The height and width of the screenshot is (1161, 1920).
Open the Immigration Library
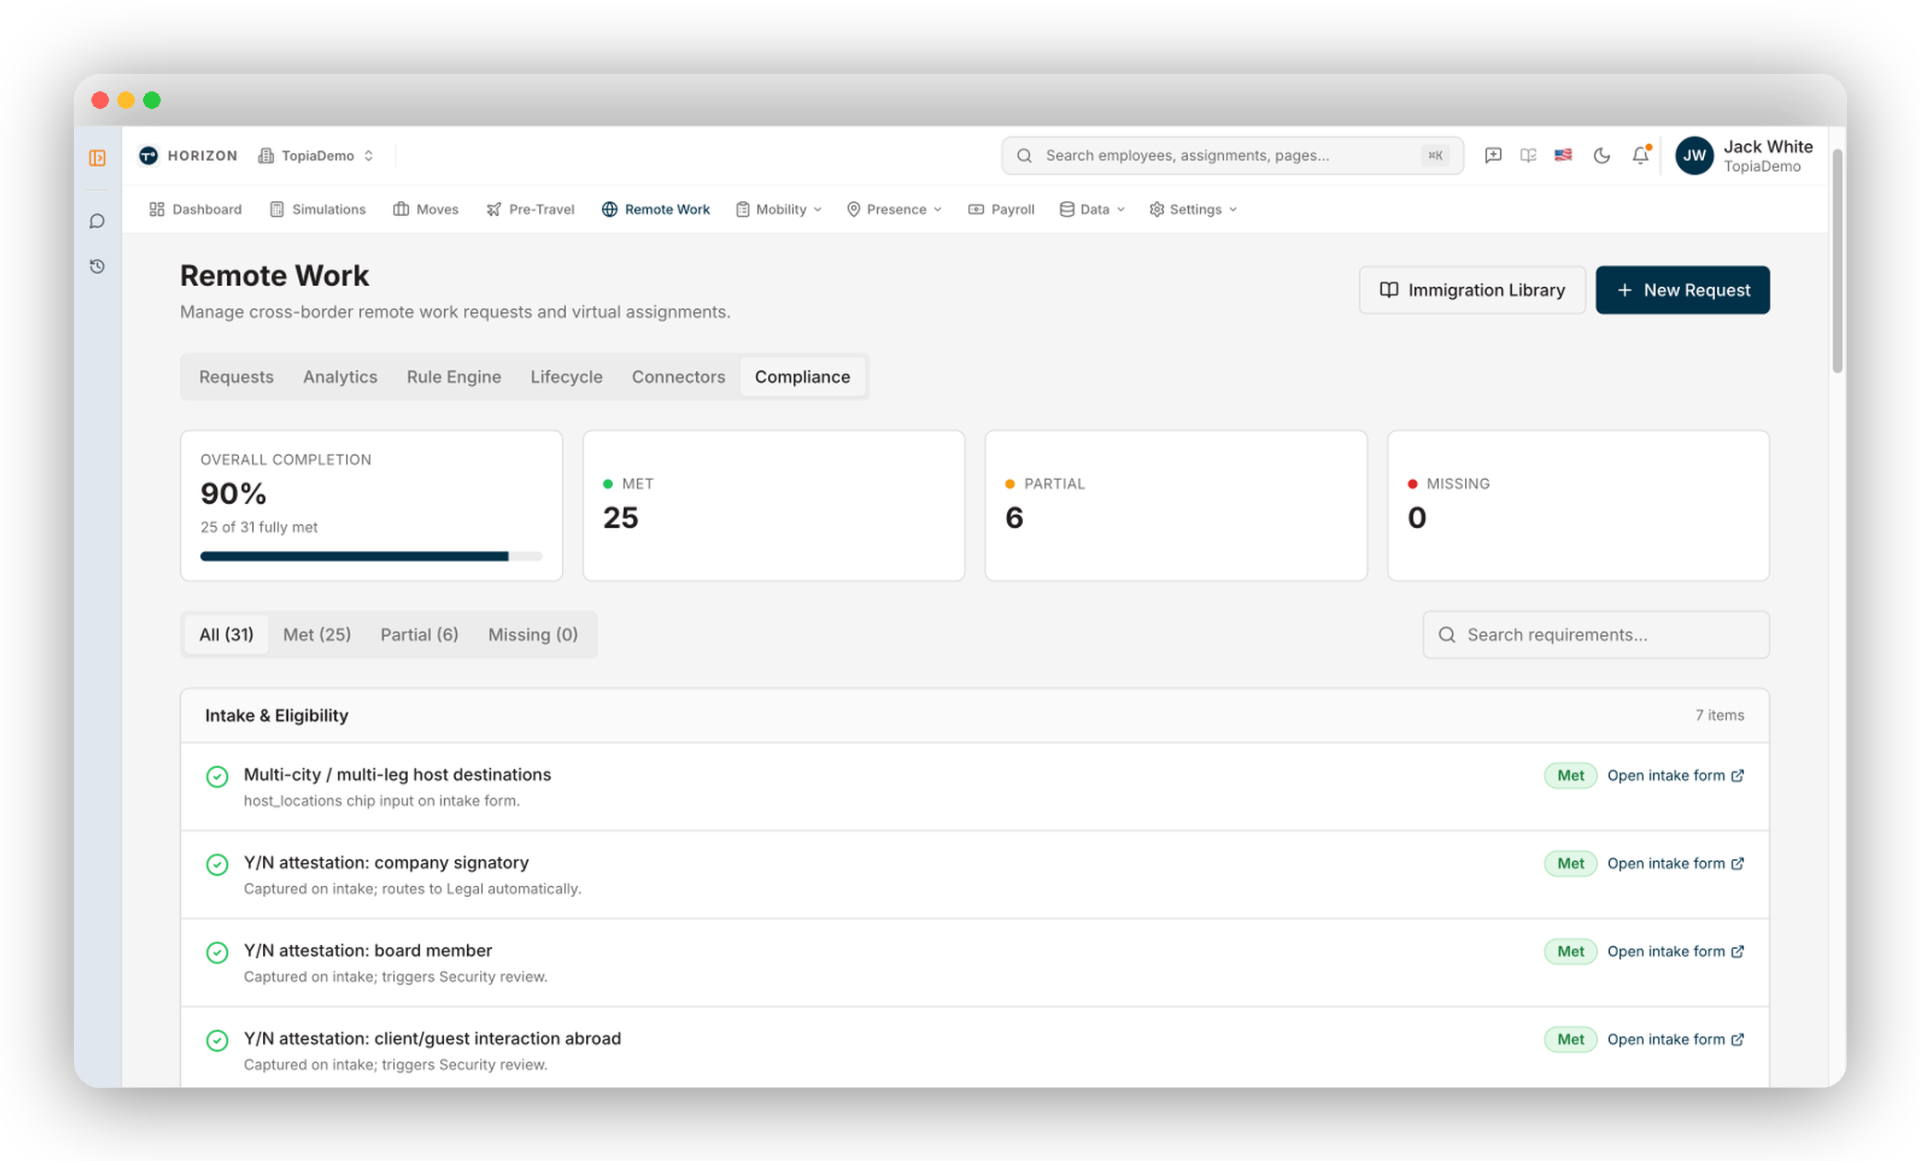[1472, 290]
